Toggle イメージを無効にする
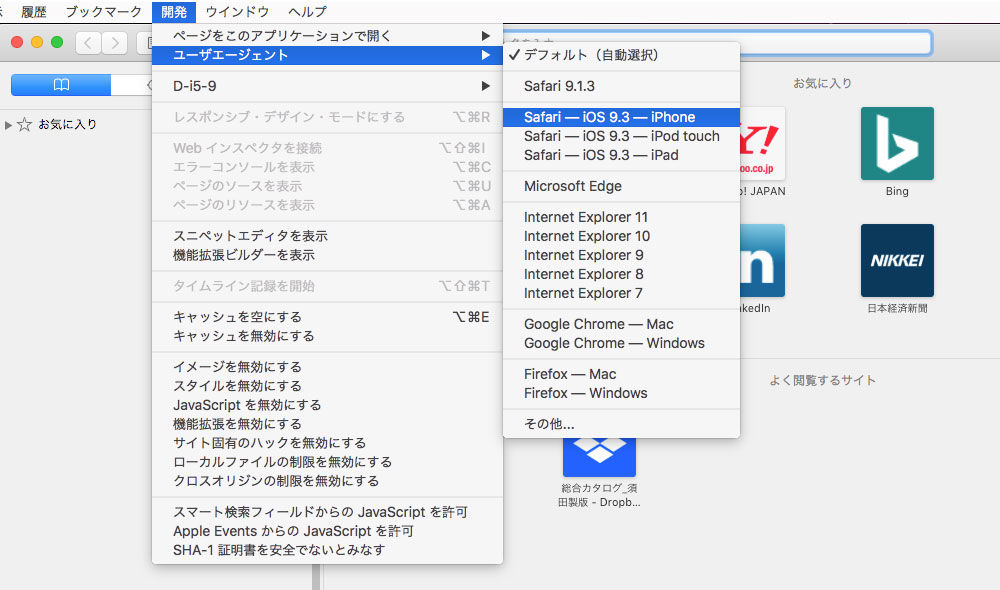This screenshot has width=1000, height=590. (x=327, y=367)
